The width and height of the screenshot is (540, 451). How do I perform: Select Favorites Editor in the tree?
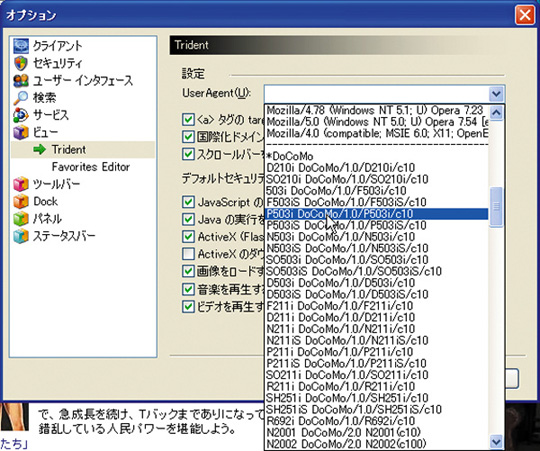[91, 167]
